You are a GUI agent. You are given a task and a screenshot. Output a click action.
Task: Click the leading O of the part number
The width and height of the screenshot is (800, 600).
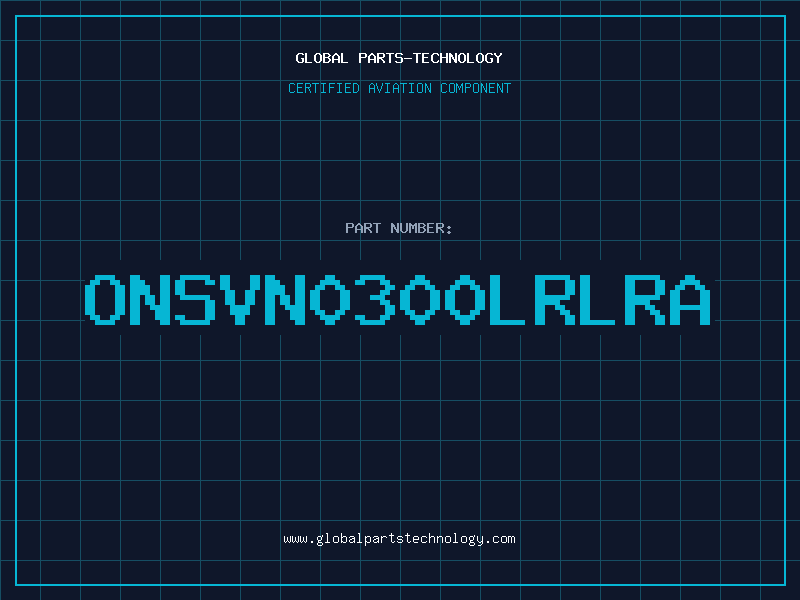pyautogui.click(x=105, y=300)
